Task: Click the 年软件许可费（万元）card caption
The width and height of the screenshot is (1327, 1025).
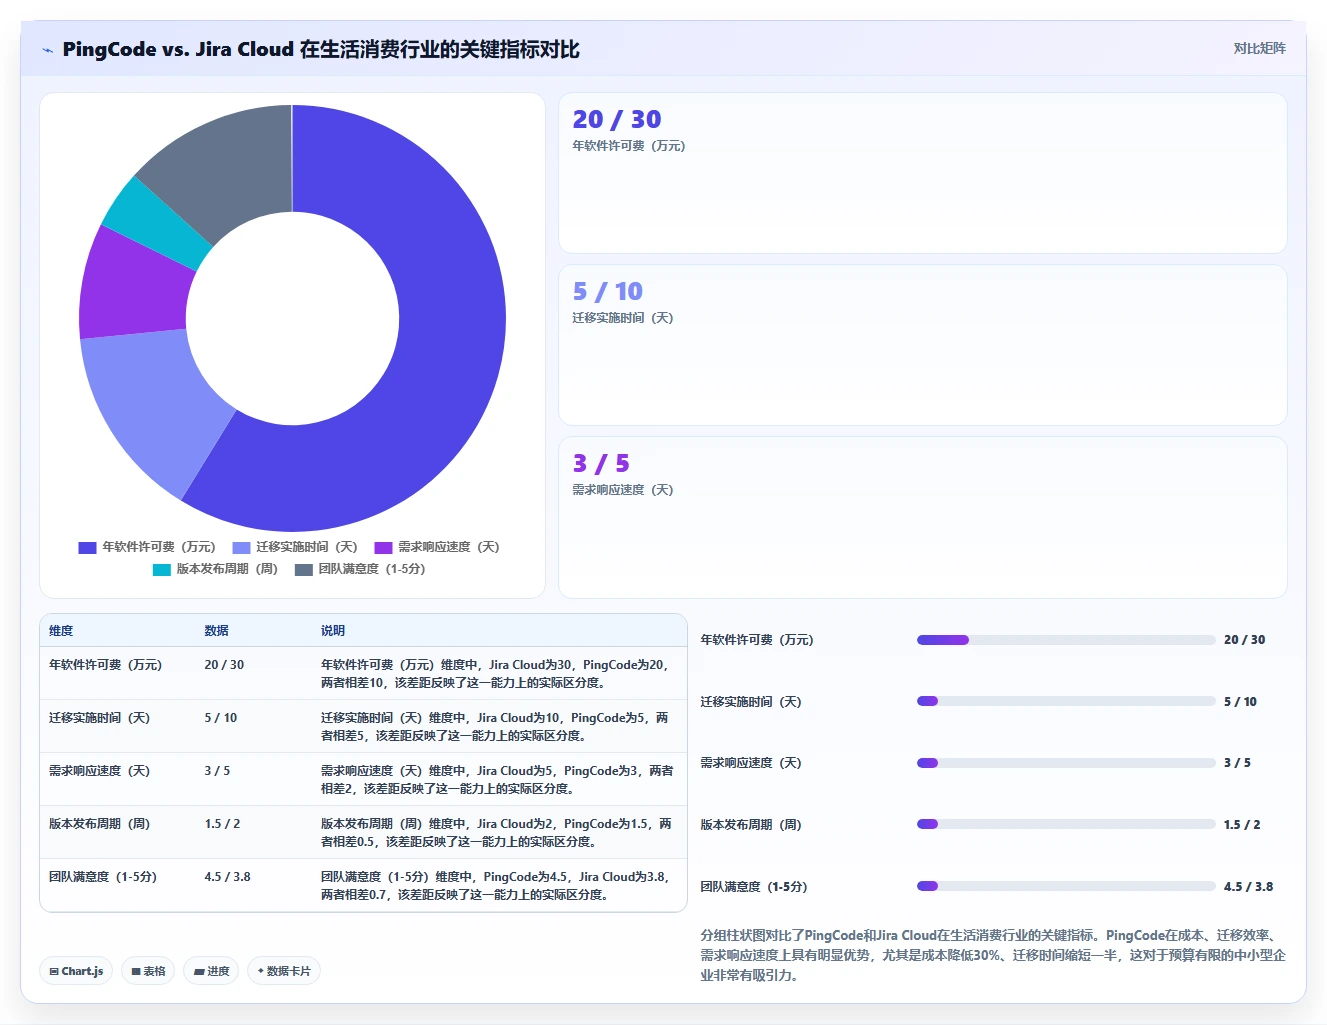Action: point(628,146)
